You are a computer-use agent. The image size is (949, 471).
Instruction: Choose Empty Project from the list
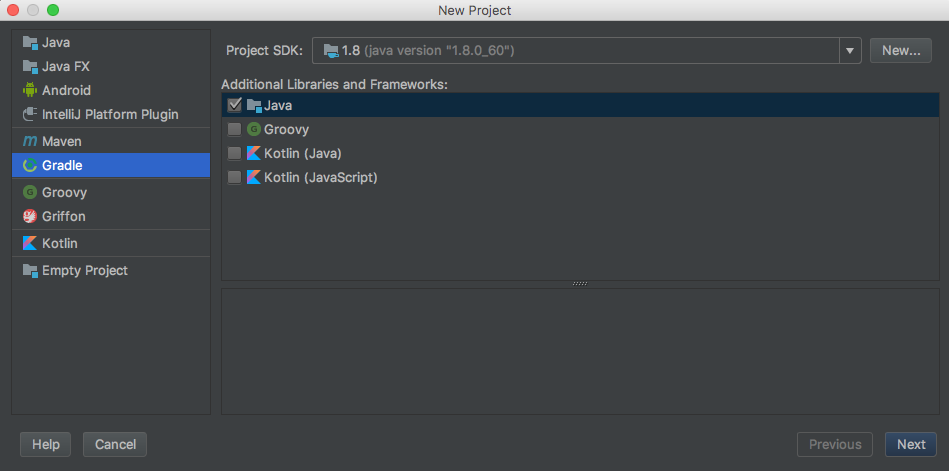84,271
